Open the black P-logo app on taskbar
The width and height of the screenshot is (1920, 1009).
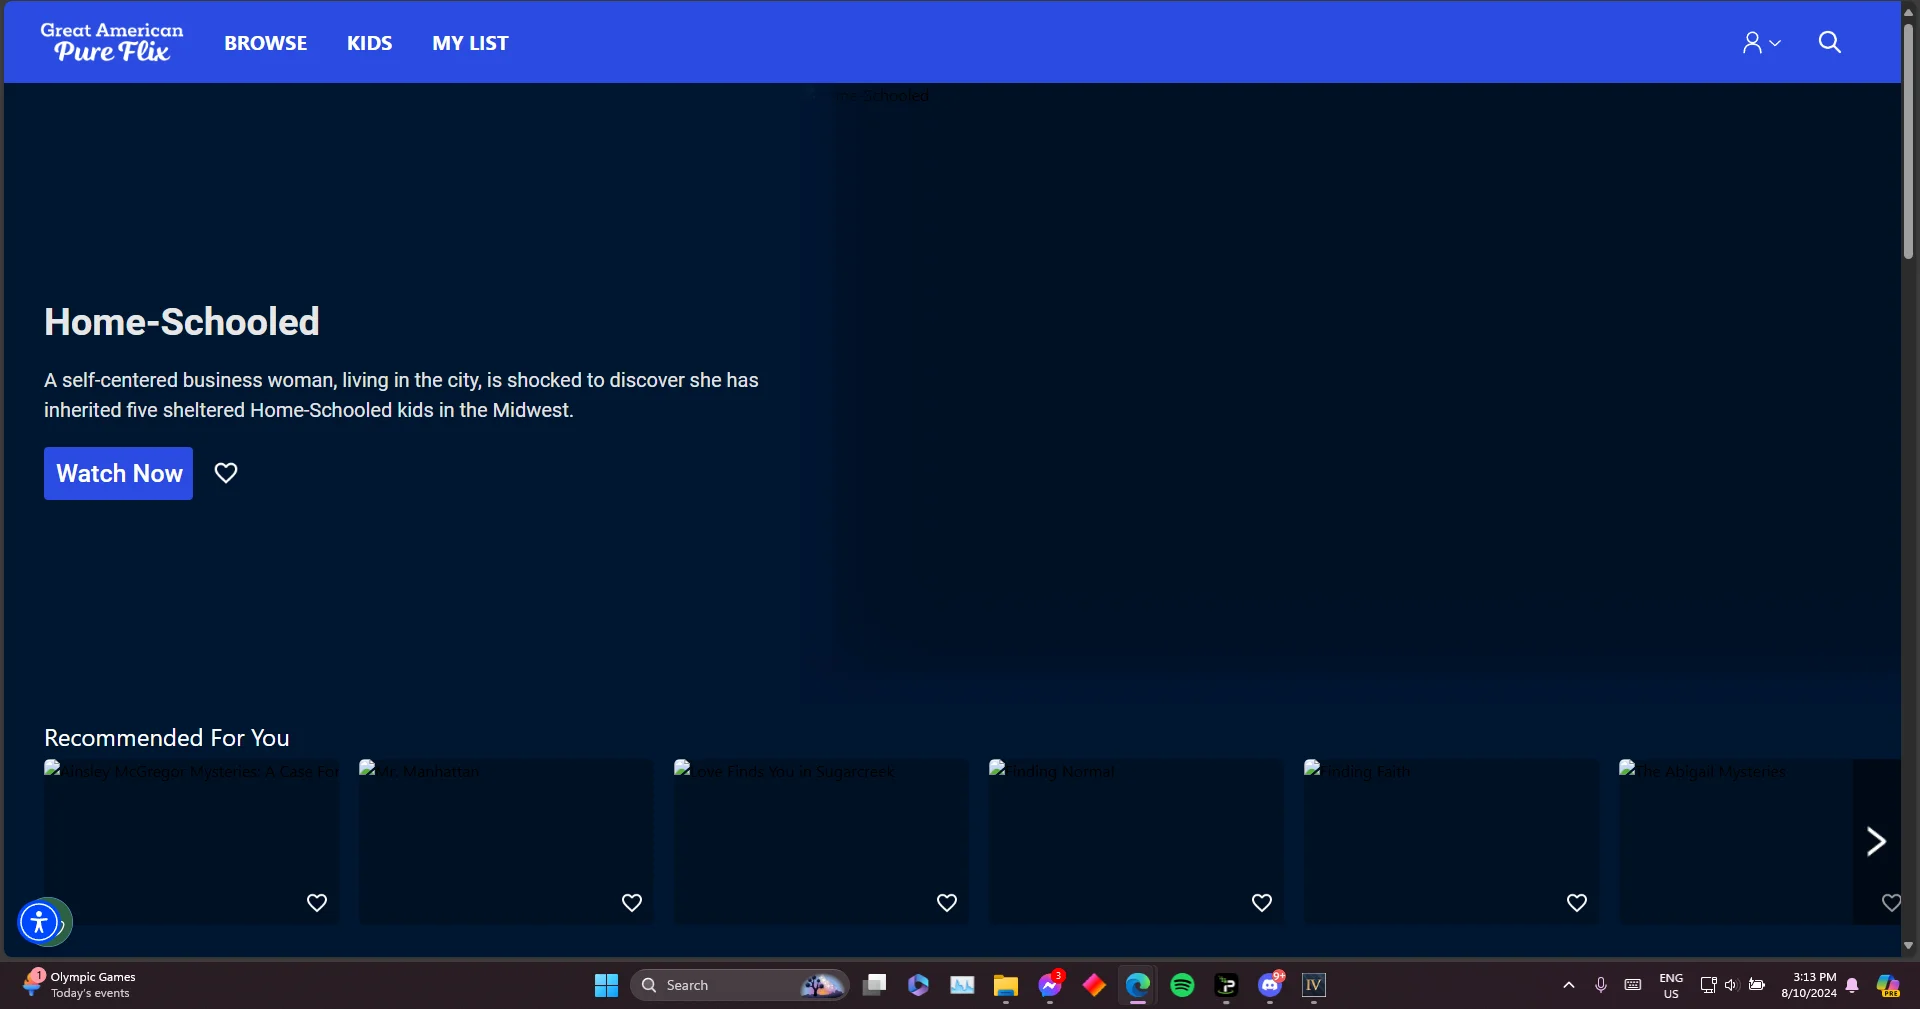tap(1226, 986)
